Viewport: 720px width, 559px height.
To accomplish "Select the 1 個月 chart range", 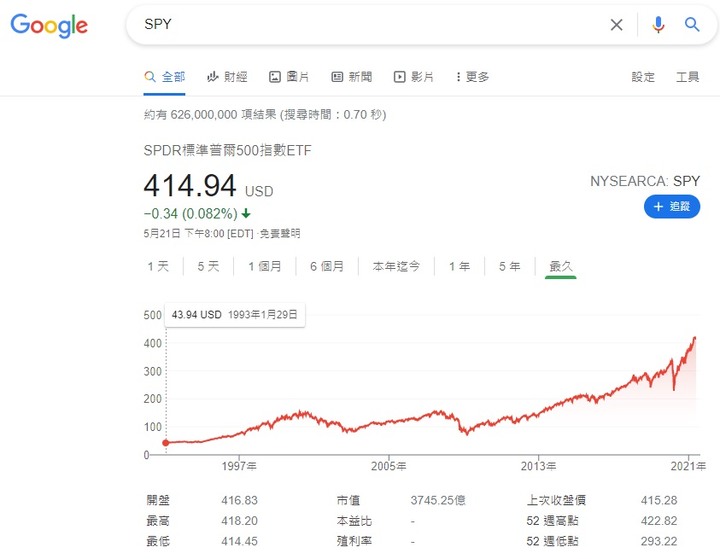I will click(264, 266).
